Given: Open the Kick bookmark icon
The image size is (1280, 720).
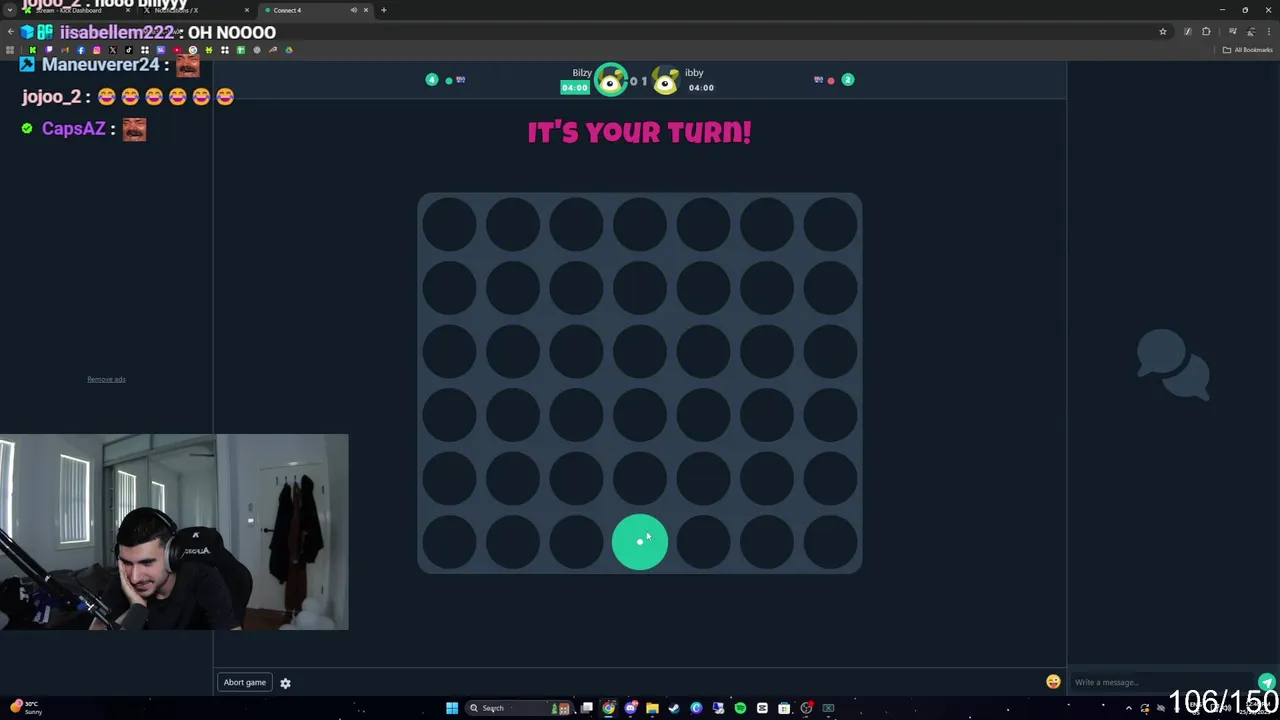Looking at the screenshot, I should tap(32, 50).
